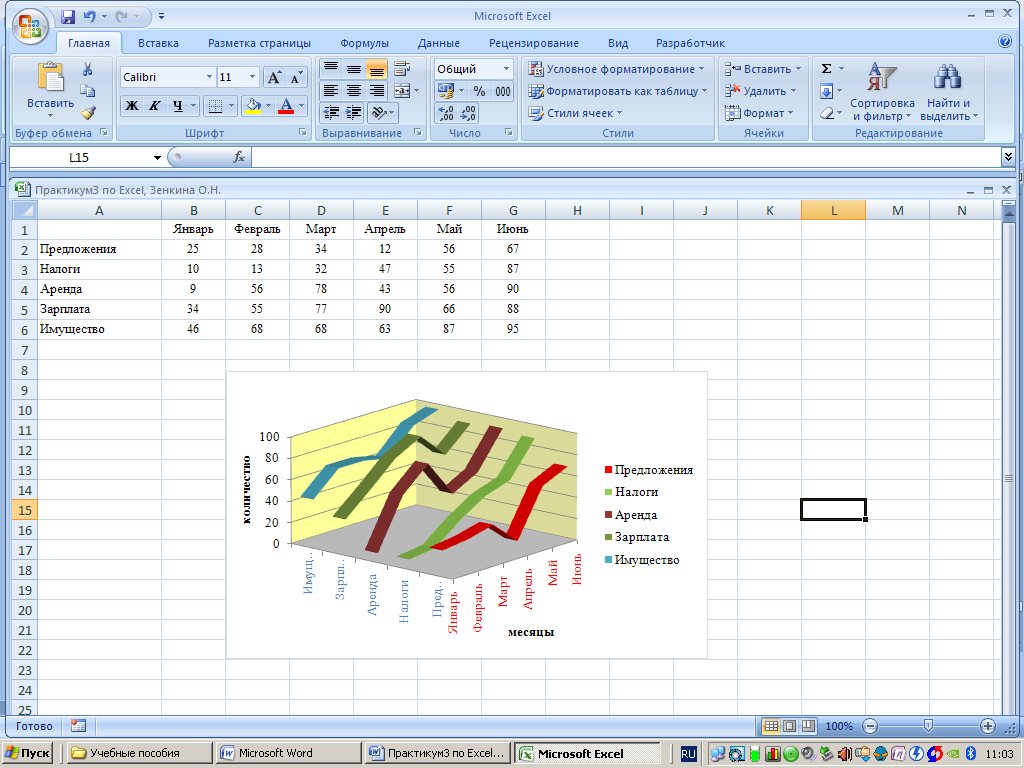This screenshot has width=1024, height=768.
Task: Increase decimal places
Action: tap(445, 113)
